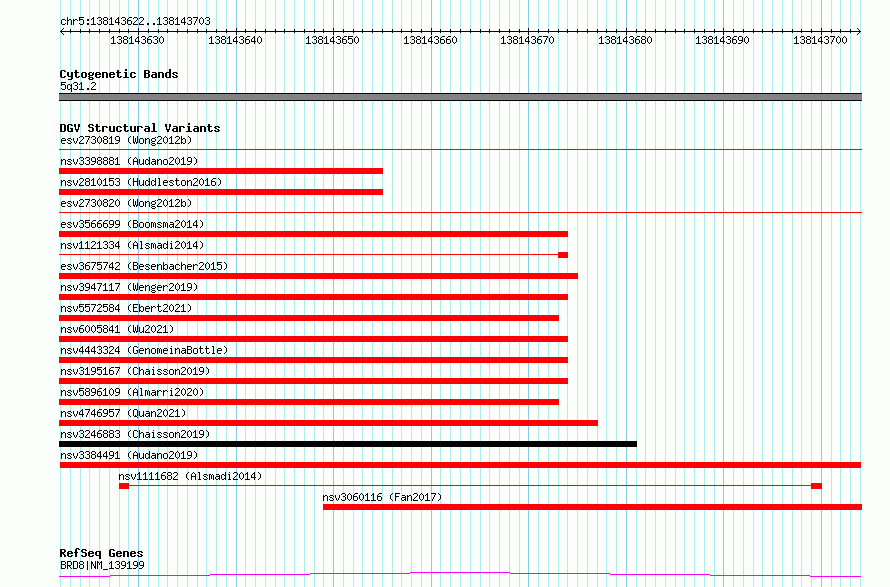890x587 pixels.
Task: Click the 5q31.2 cytogenetic band bar
Action: [460, 97]
